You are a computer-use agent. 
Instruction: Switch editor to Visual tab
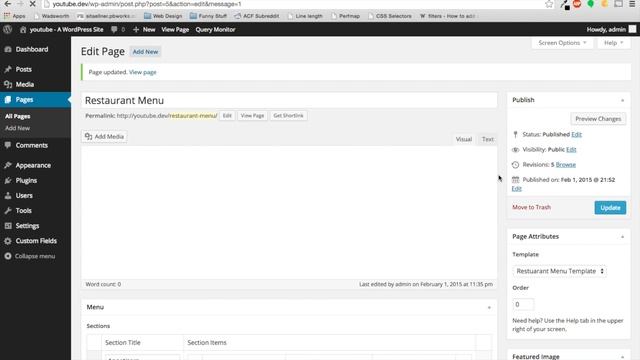pyautogui.click(x=464, y=139)
